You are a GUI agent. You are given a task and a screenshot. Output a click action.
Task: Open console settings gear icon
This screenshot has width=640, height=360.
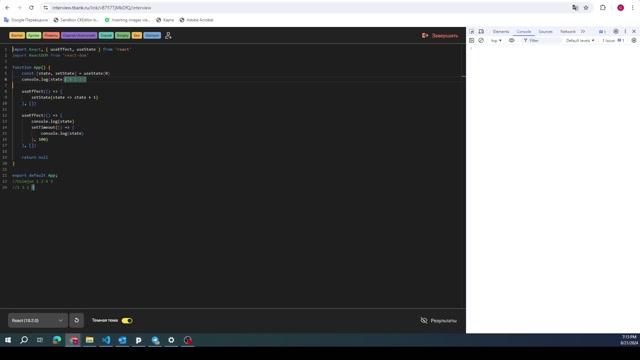tap(634, 40)
